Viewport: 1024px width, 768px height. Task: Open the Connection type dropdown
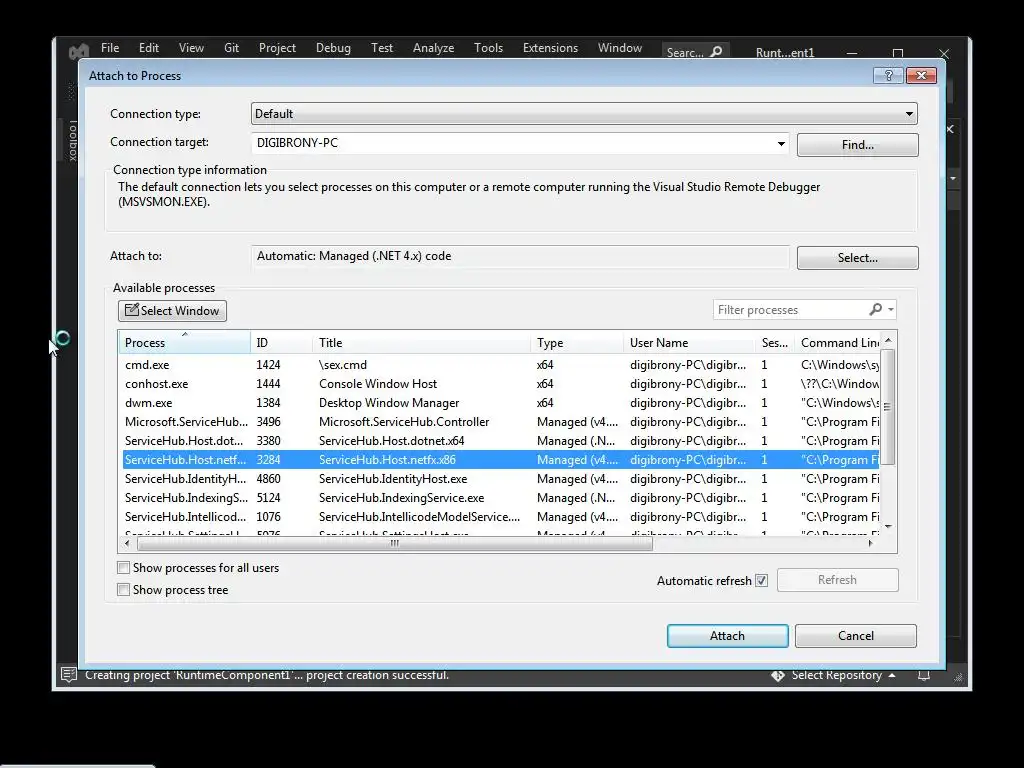tap(908, 114)
